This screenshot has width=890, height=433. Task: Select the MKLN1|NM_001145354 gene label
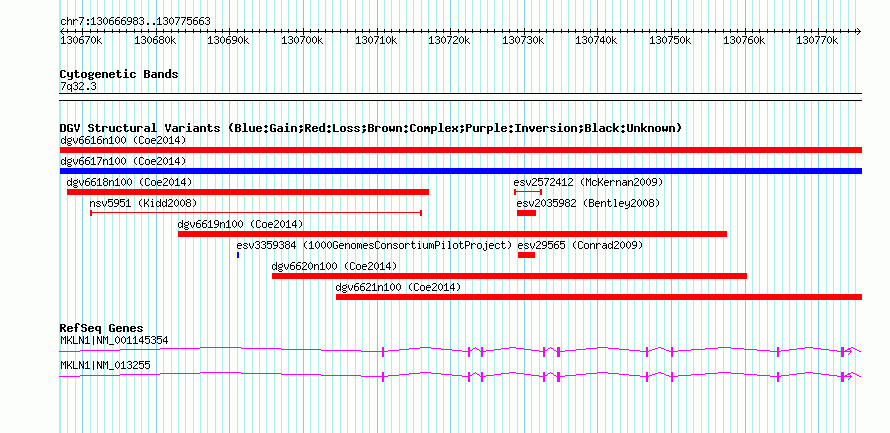pos(114,340)
